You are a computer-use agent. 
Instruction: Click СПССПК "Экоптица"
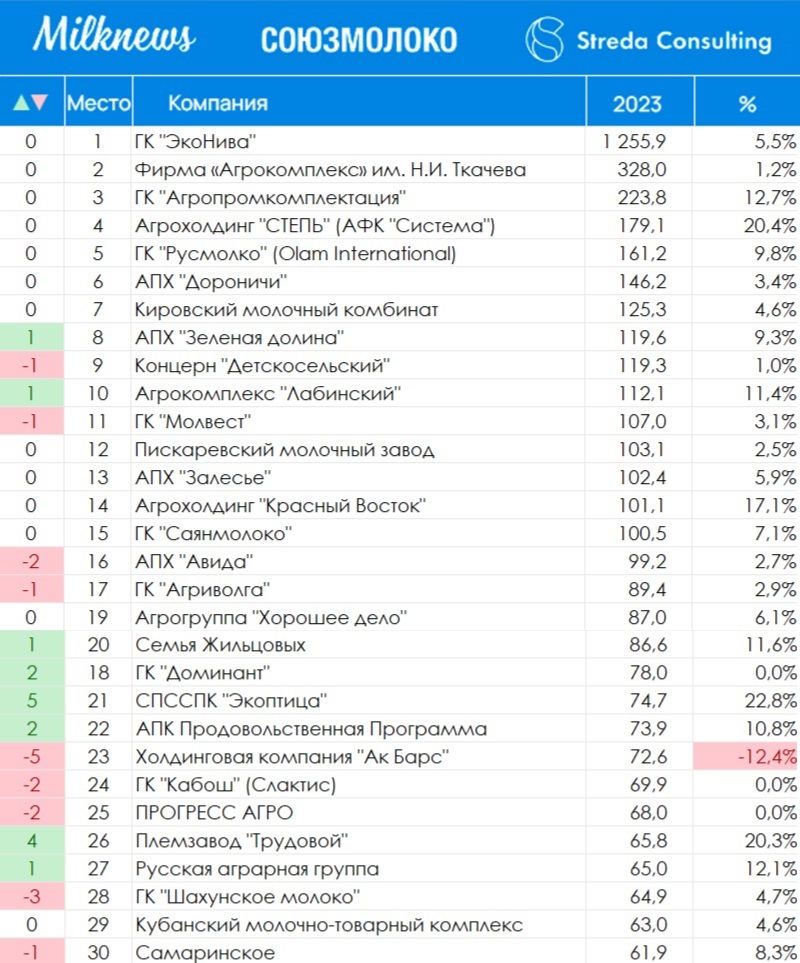[231, 701]
